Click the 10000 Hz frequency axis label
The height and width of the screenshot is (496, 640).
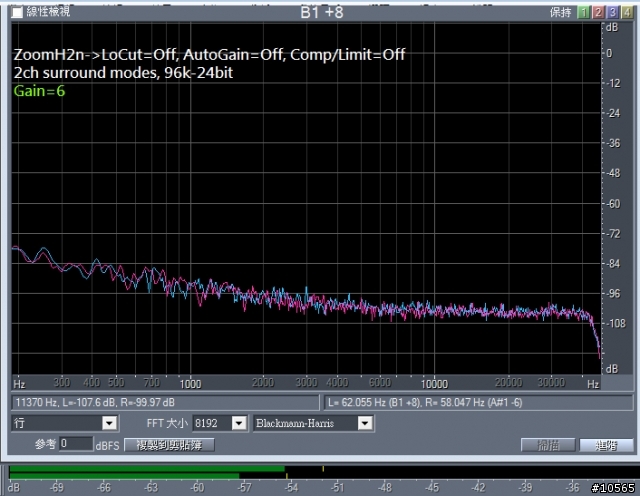[434, 384]
